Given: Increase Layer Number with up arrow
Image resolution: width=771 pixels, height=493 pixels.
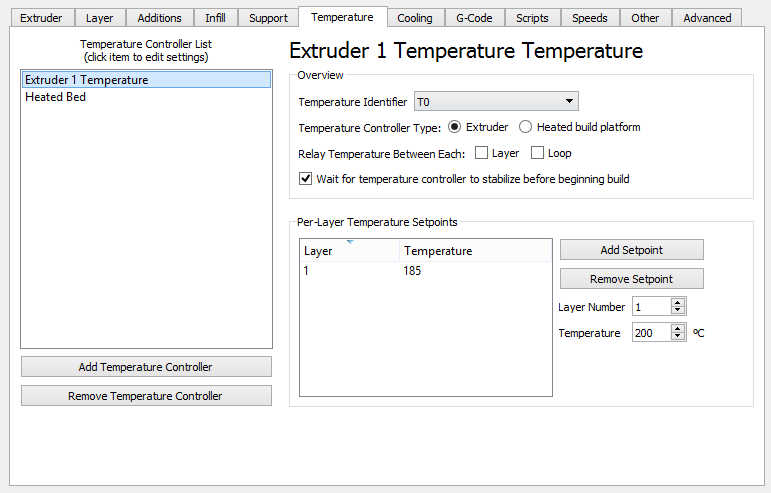Looking at the screenshot, I should [x=678, y=302].
